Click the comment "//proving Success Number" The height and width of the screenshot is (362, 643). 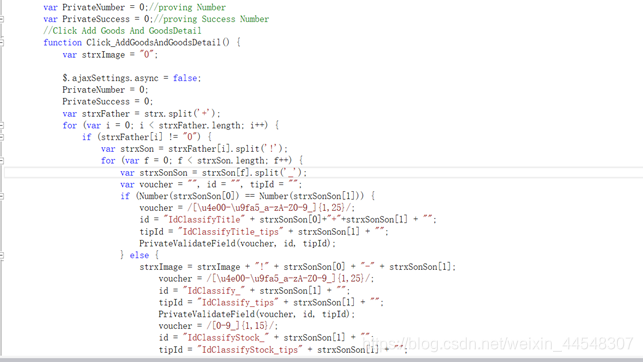211,19
